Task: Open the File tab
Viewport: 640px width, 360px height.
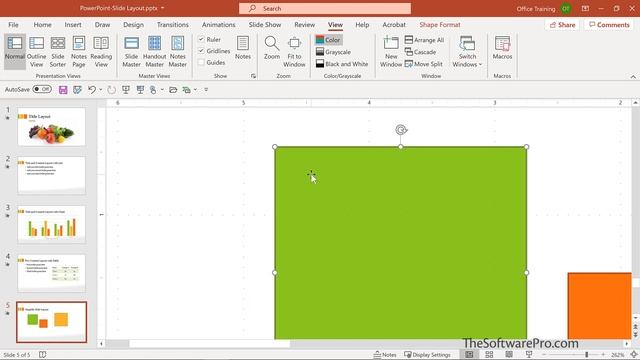Action: point(13,25)
